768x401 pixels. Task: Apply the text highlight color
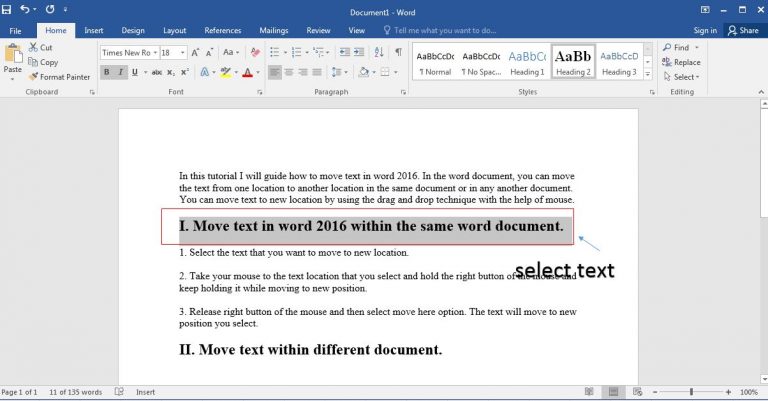click(225, 72)
